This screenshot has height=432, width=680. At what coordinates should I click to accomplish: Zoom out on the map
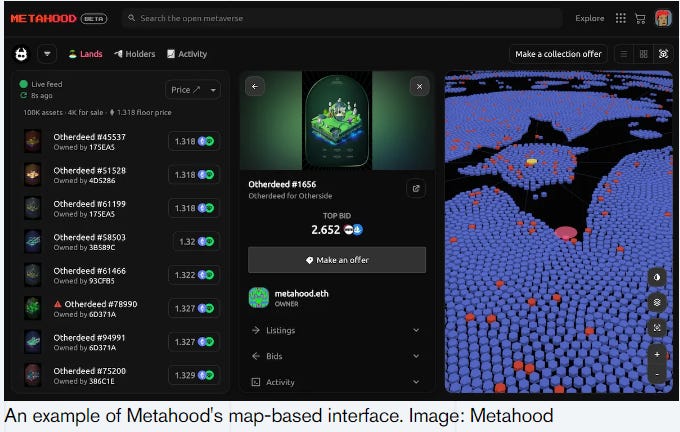point(657,374)
